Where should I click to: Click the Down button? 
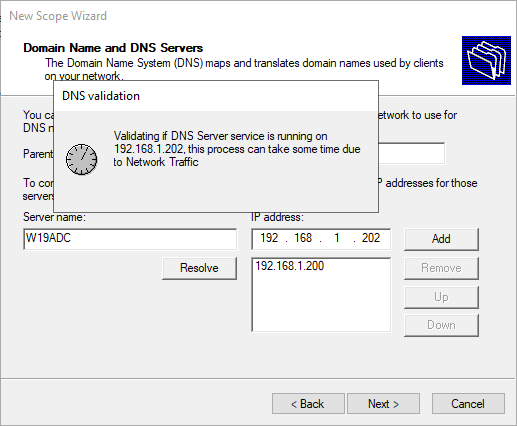pos(441,325)
